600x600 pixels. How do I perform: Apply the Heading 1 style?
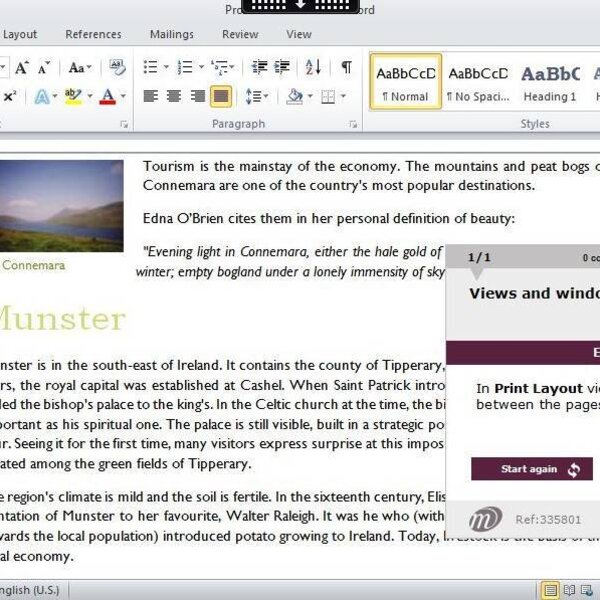pos(550,82)
